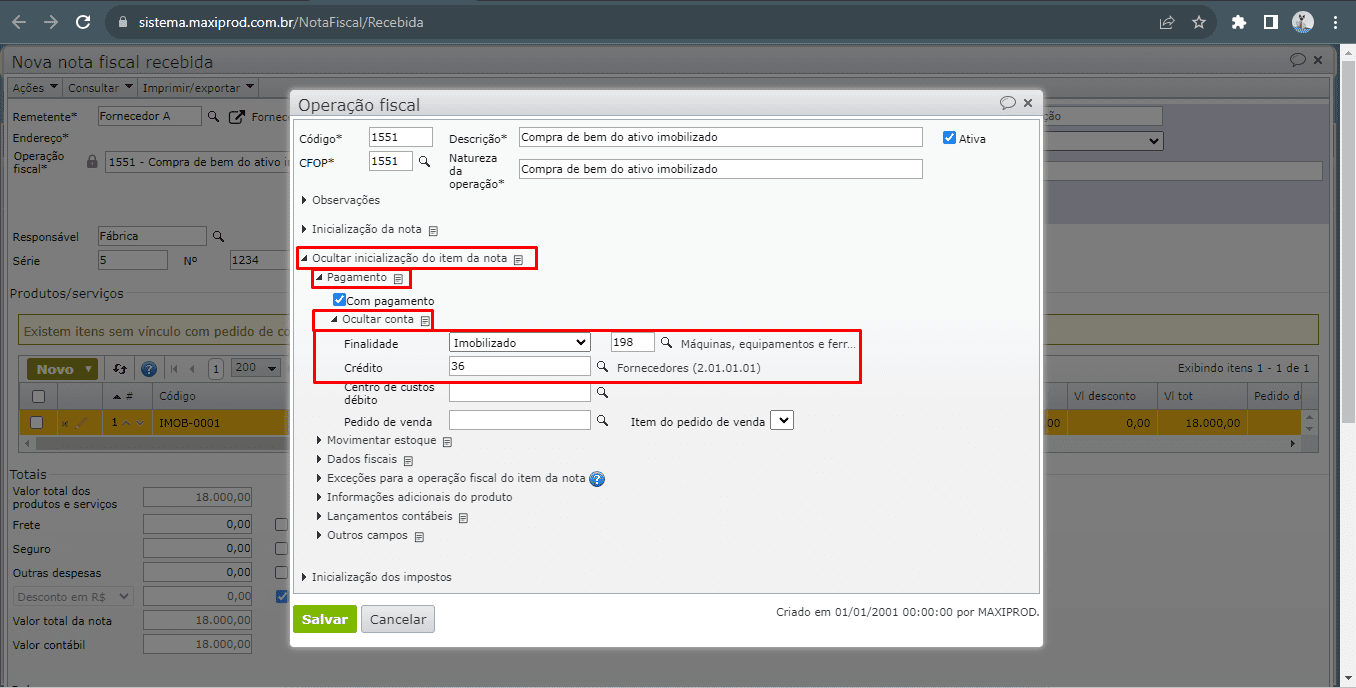Image resolution: width=1356 pixels, height=688 pixels.
Task: Expand Exceções para a operação fiscal section
Action: point(450,478)
